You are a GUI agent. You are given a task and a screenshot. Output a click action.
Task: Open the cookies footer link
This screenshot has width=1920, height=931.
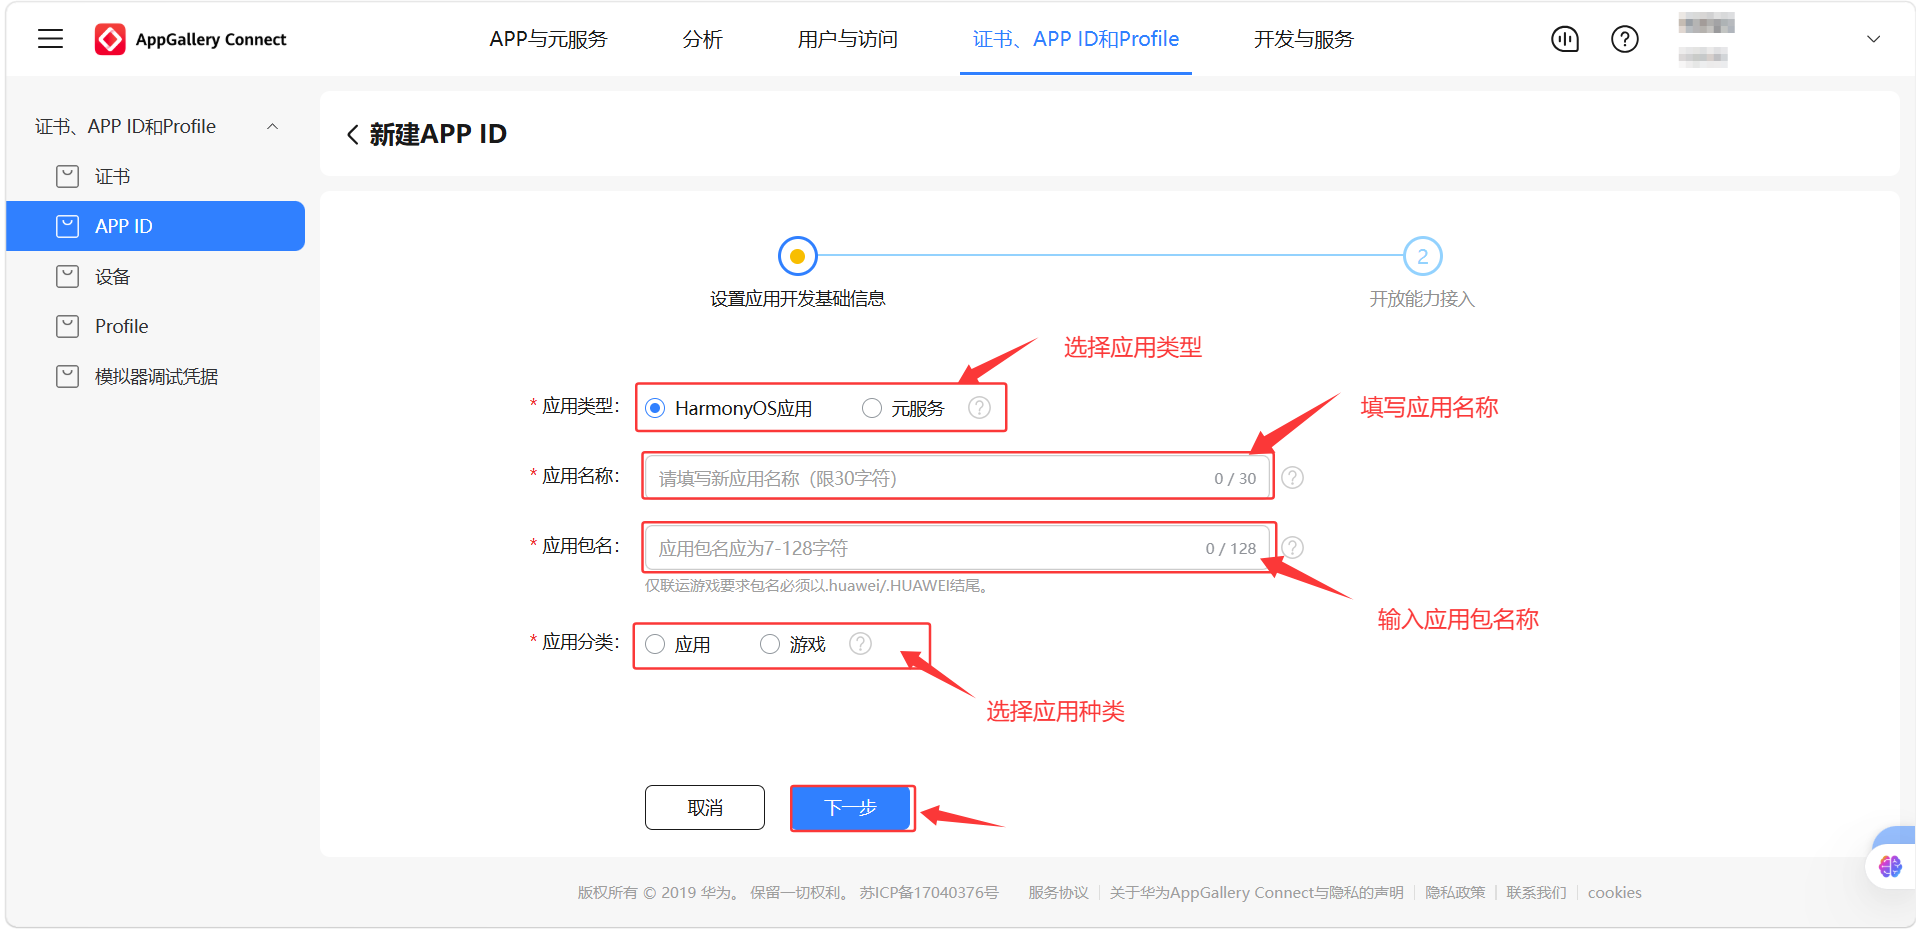click(x=1614, y=893)
